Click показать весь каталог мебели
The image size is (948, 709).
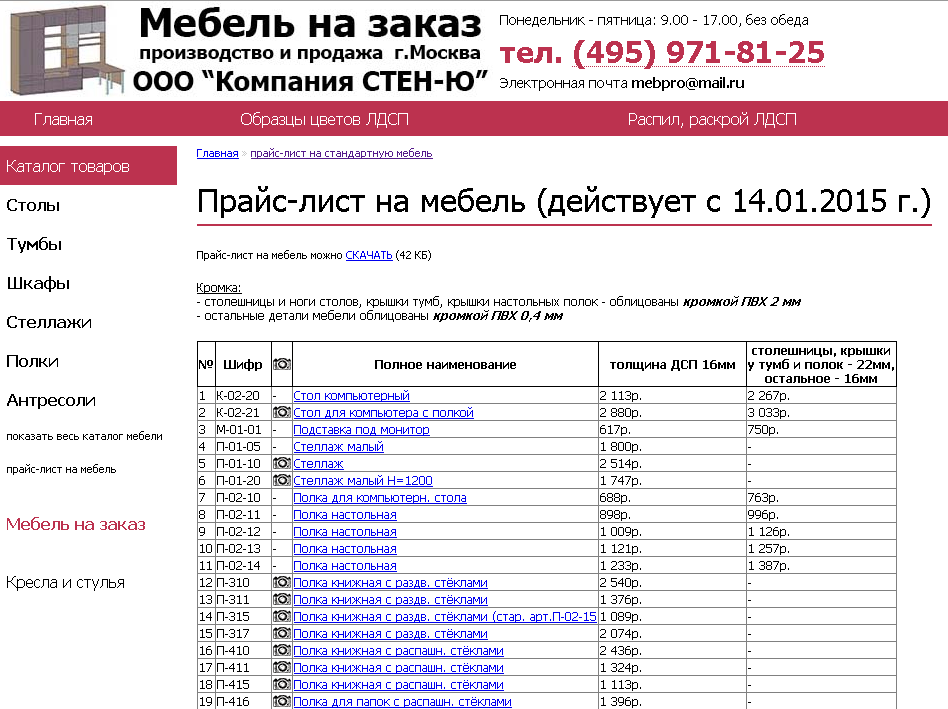84,436
